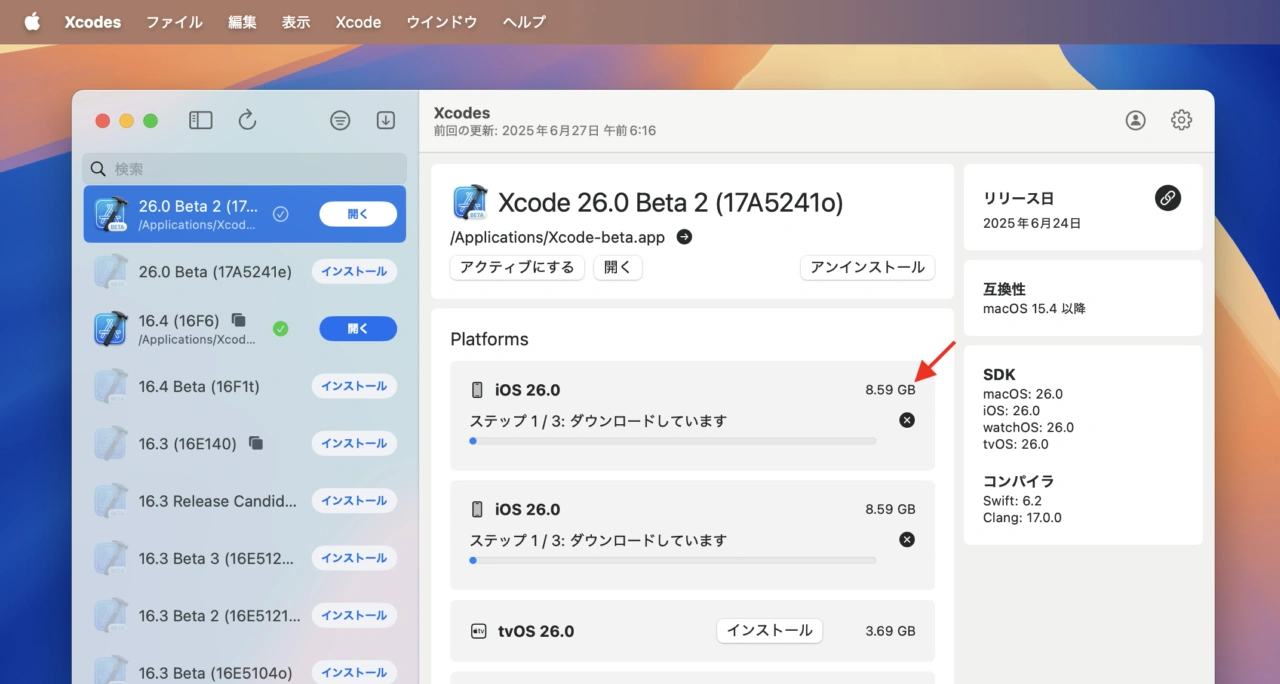Cancel the first iOS 26.0 download
The width and height of the screenshot is (1280, 684).
click(906, 420)
